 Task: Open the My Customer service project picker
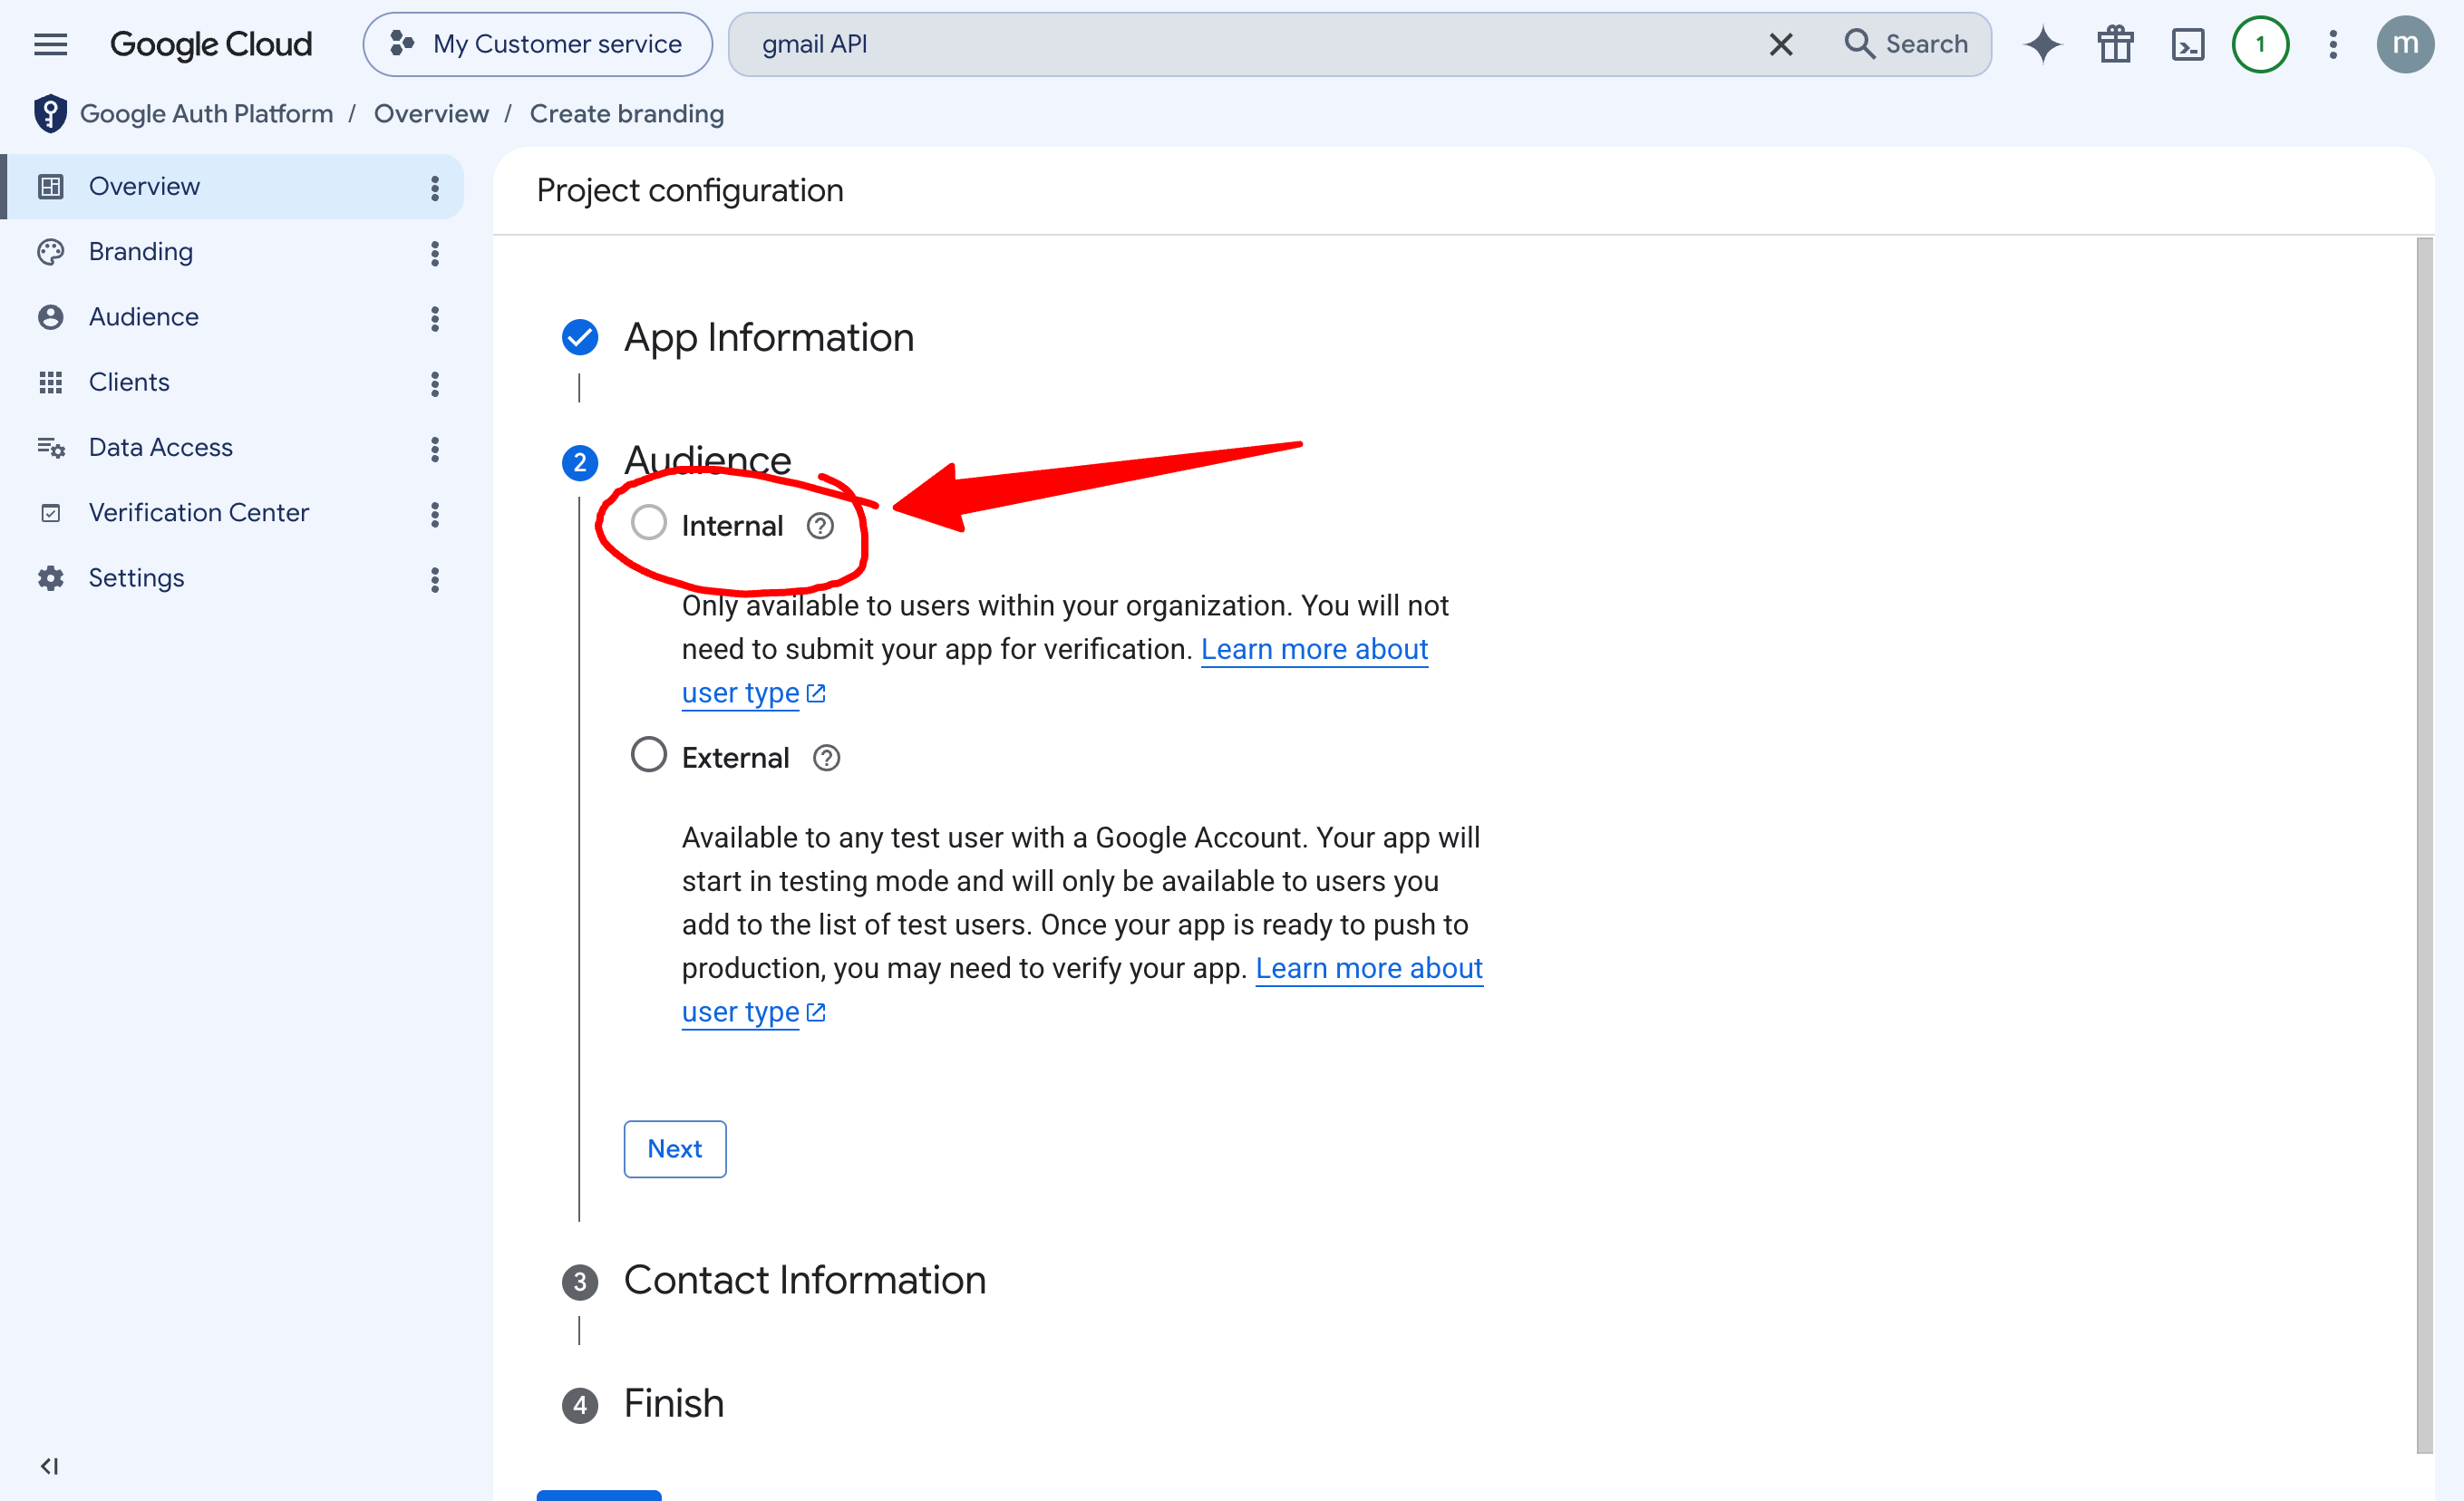537,44
